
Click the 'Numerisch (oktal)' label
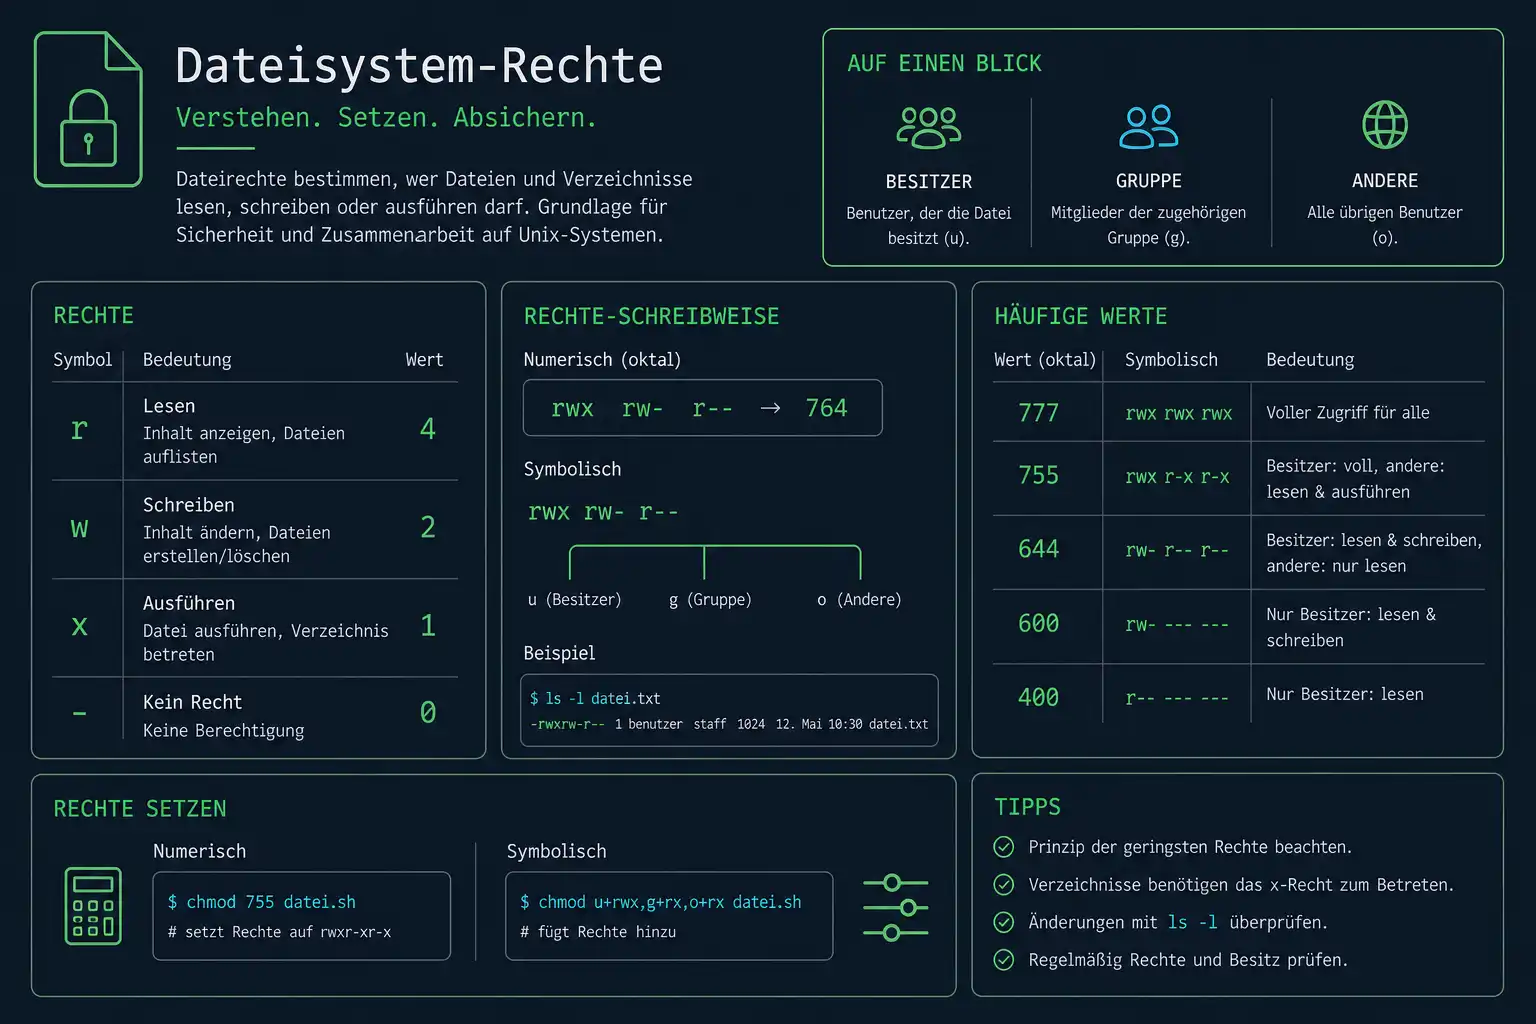tap(602, 360)
